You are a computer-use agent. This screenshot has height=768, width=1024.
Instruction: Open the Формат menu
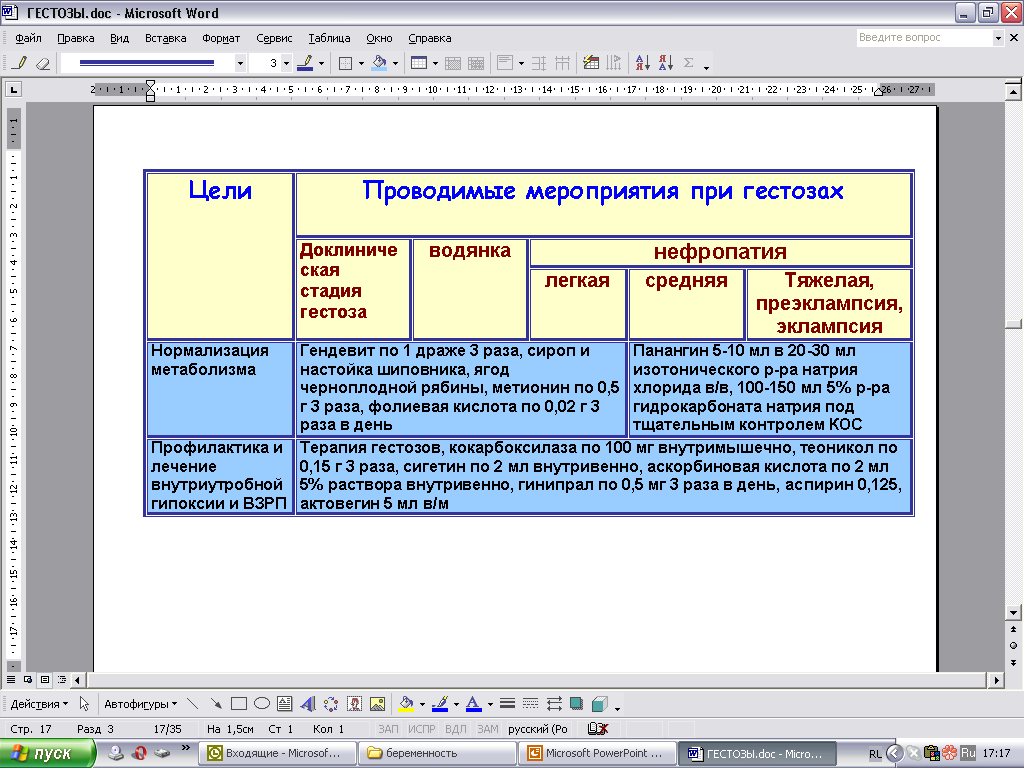click(221, 38)
